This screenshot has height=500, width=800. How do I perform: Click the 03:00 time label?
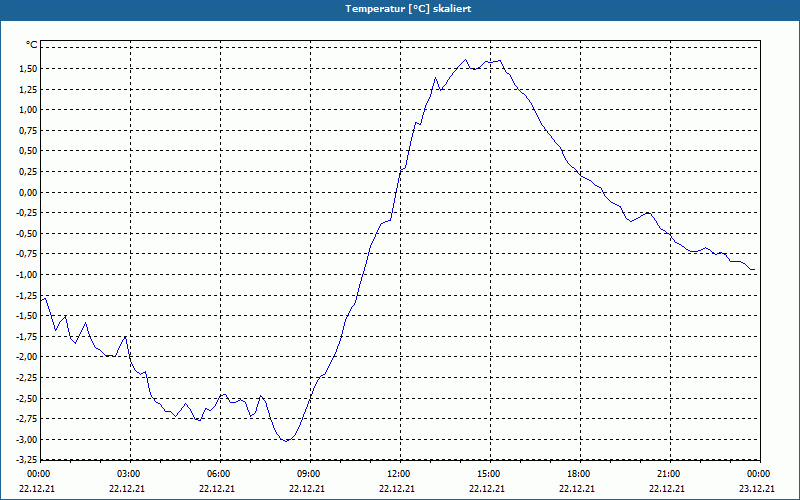pyautogui.click(x=130, y=474)
